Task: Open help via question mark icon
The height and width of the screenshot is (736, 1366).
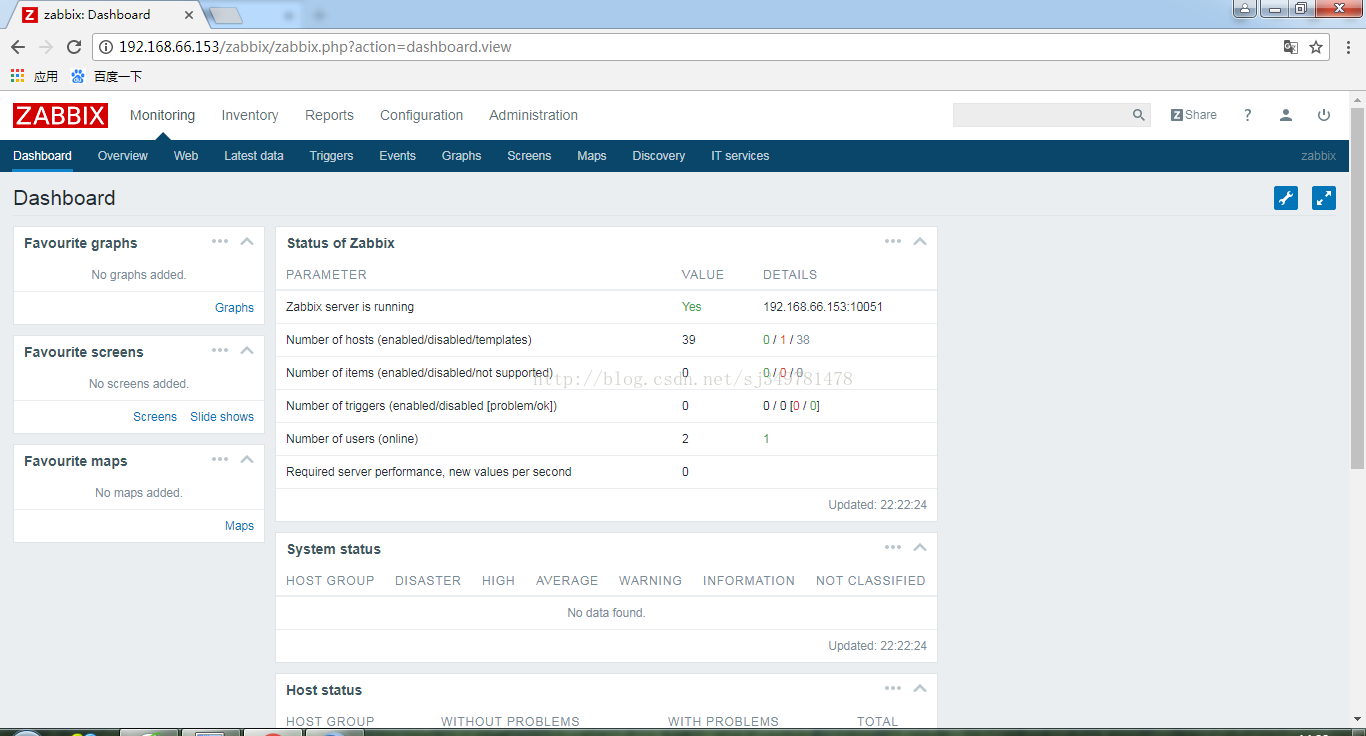Action: coord(1247,115)
